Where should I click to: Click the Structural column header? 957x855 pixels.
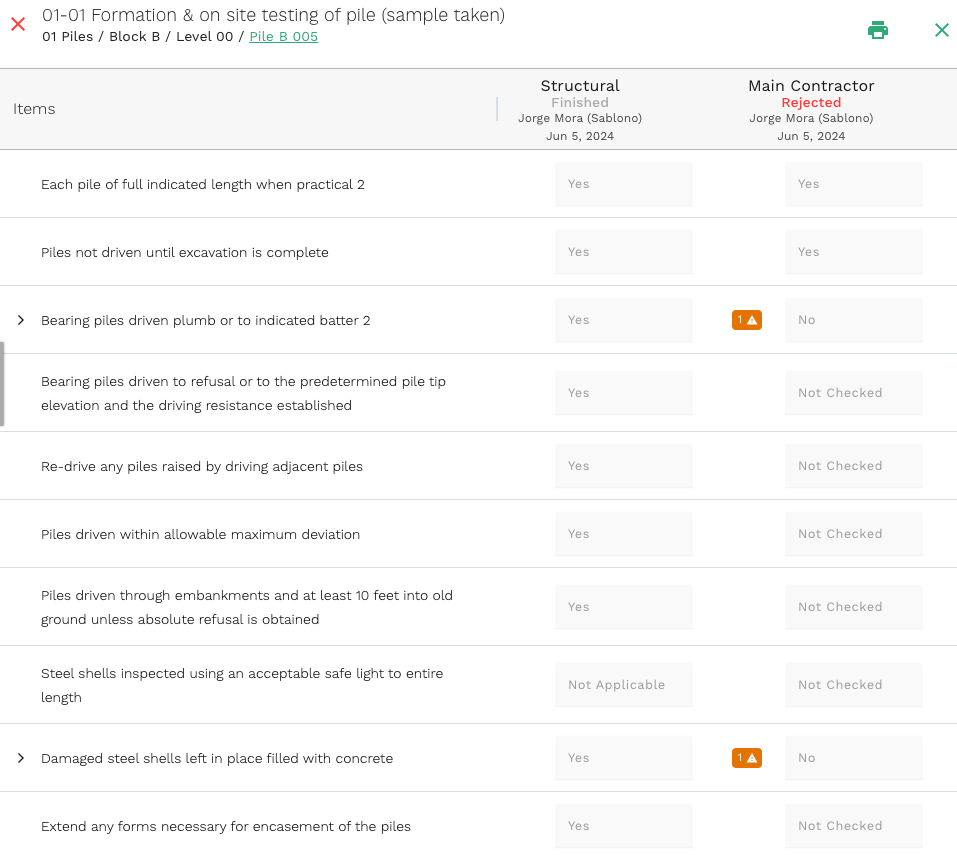point(580,85)
